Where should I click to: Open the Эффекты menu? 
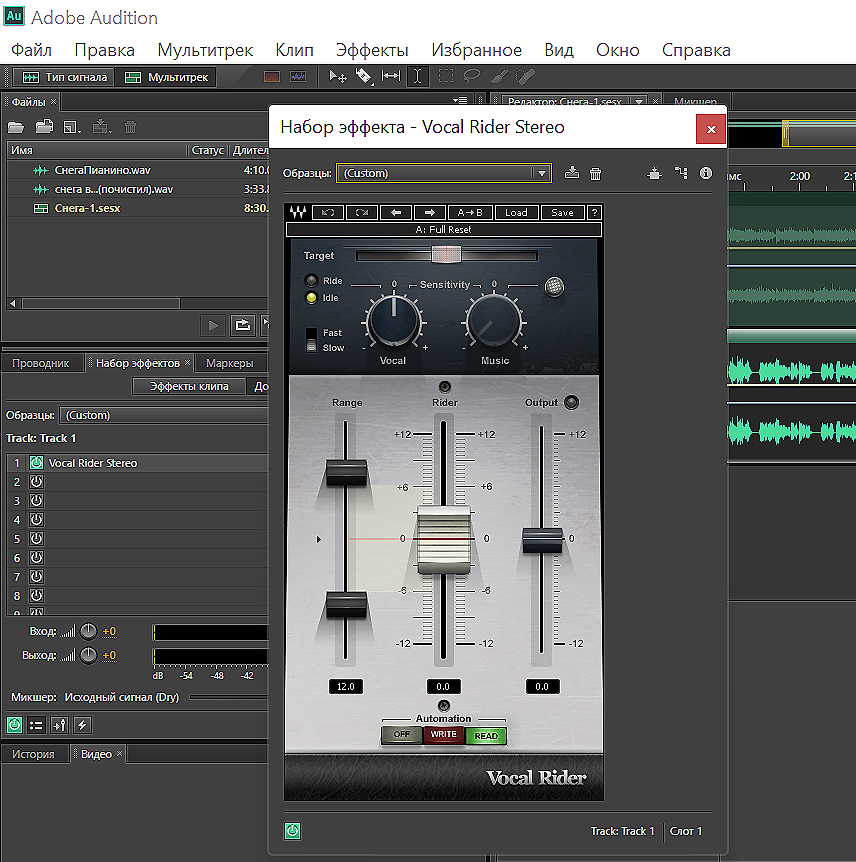pos(372,50)
